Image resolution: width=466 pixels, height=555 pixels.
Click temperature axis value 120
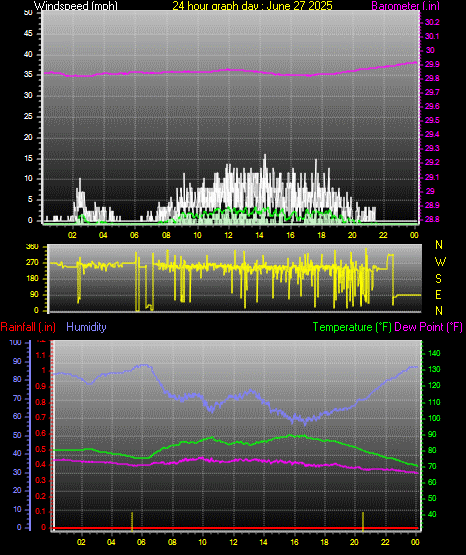[x=434, y=385]
